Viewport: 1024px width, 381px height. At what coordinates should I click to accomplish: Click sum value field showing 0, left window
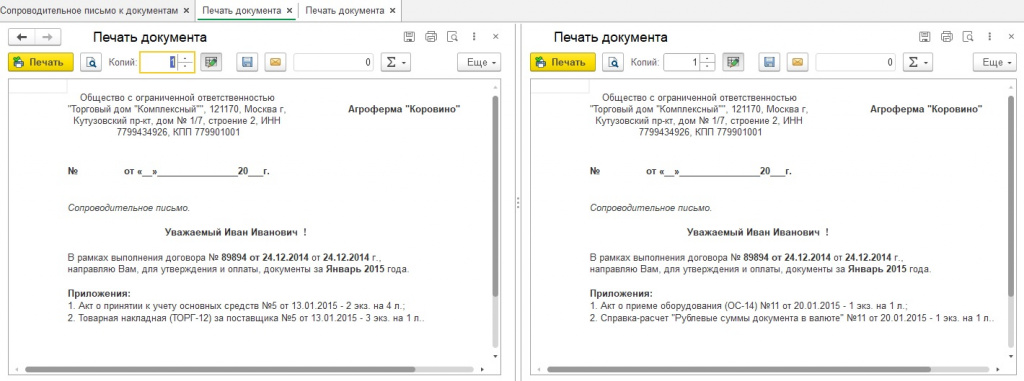[334, 63]
